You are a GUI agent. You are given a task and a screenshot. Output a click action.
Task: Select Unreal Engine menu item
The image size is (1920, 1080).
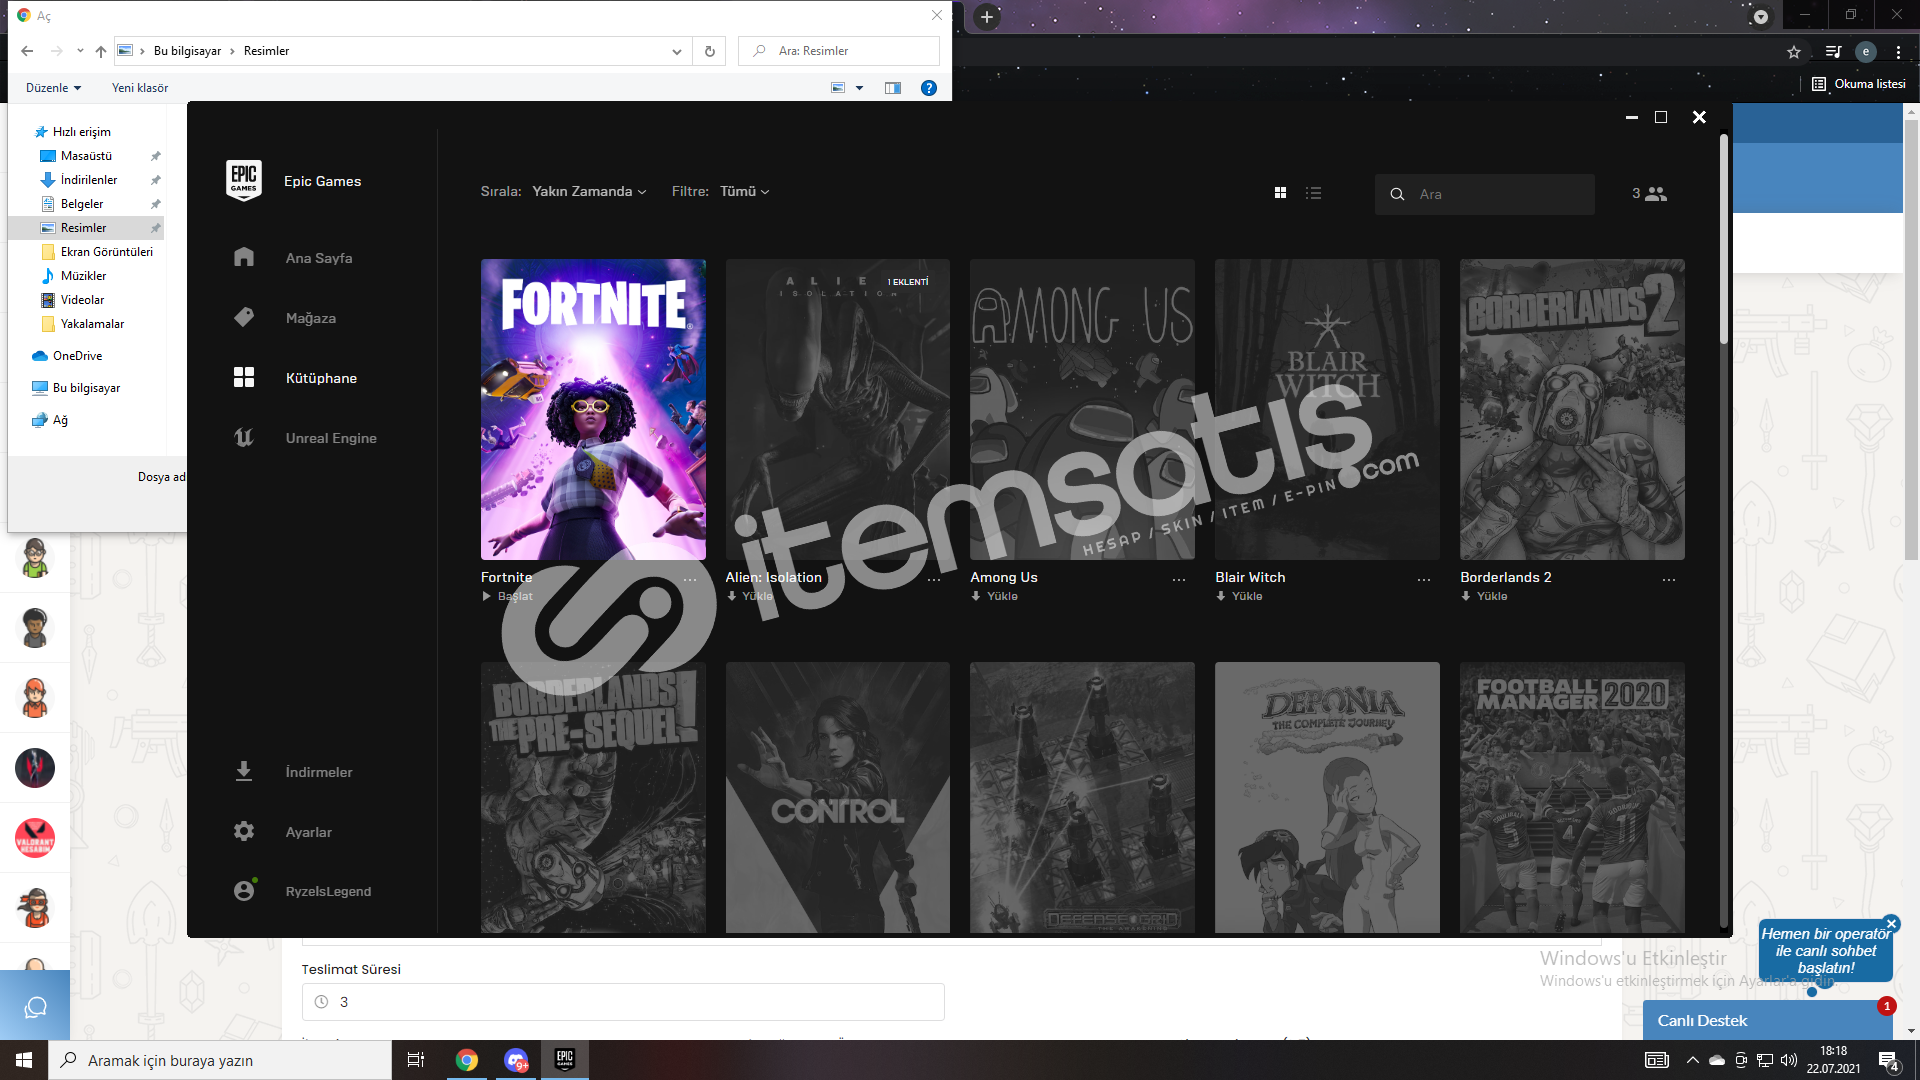pos(331,438)
